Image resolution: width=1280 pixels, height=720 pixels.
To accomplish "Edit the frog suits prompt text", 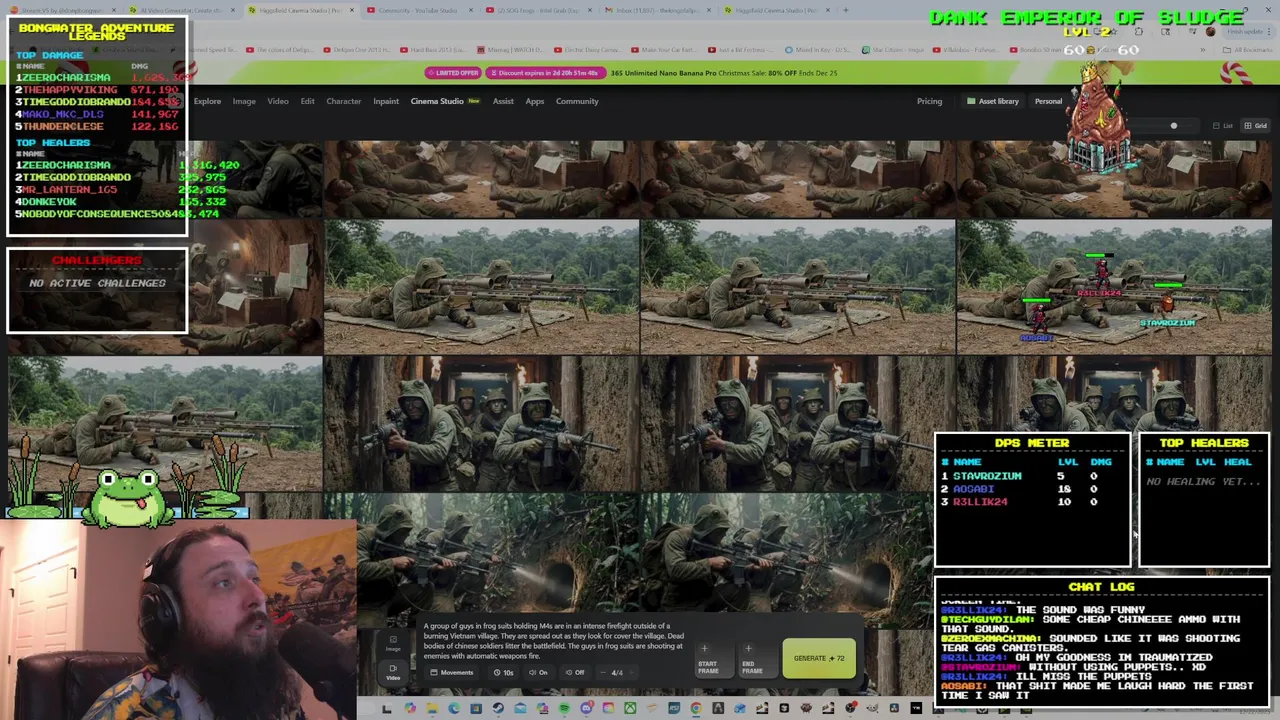I will [553, 641].
